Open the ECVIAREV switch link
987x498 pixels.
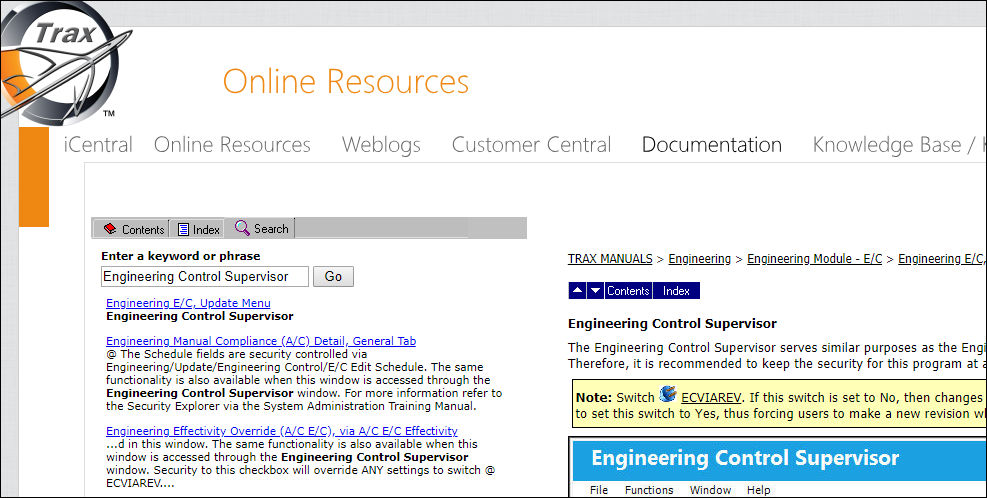[x=711, y=397]
